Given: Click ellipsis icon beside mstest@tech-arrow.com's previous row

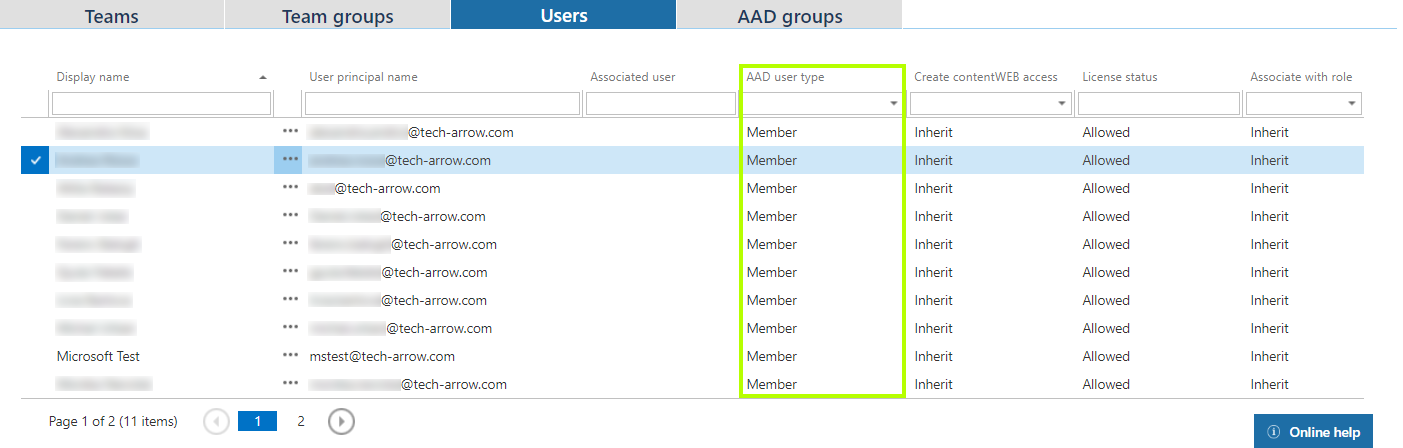Looking at the screenshot, I should click(x=290, y=328).
